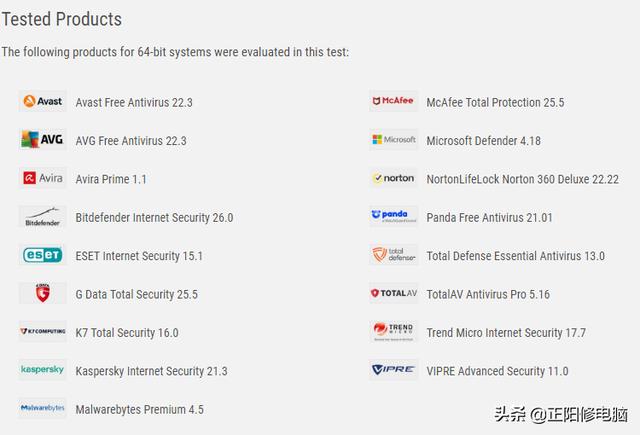The width and height of the screenshot is (640, 435).
Task: Click the McAfee logo icon
Action: coord(393,101)
